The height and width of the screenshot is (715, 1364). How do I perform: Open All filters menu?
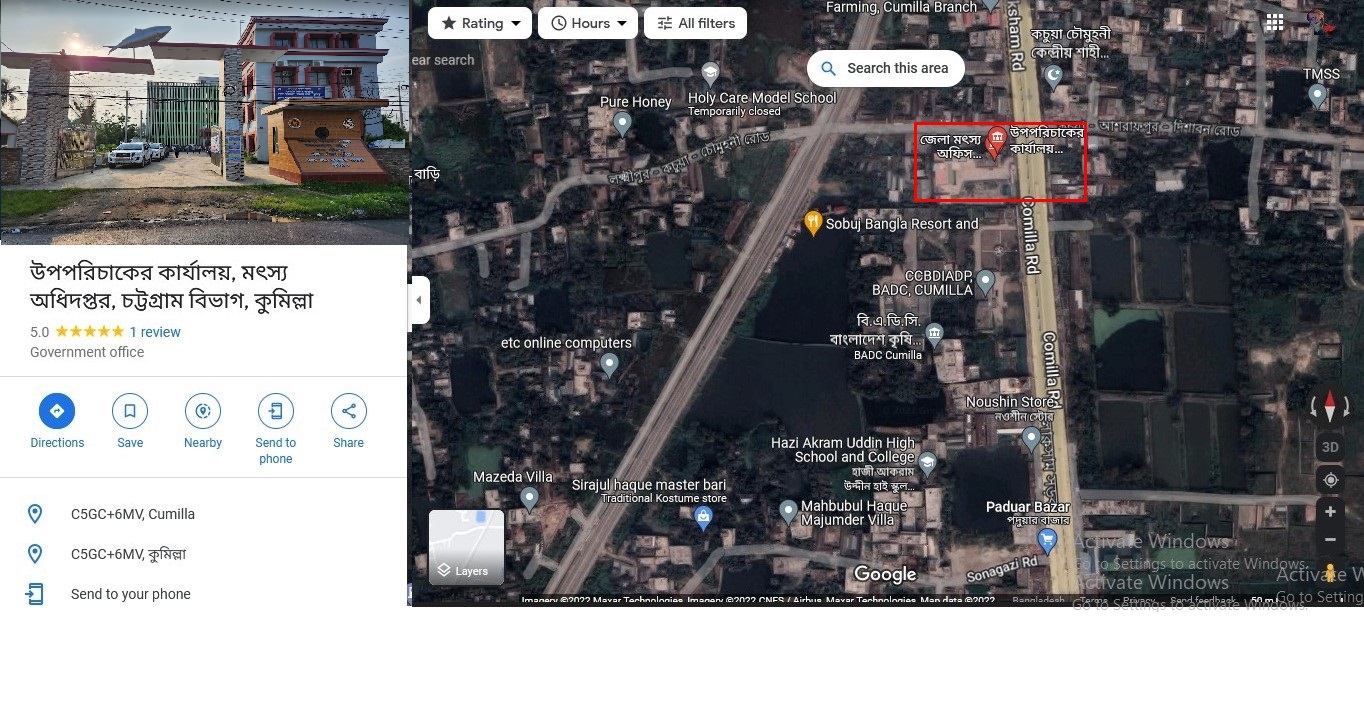pyautogui.click(x=695, y=23)
